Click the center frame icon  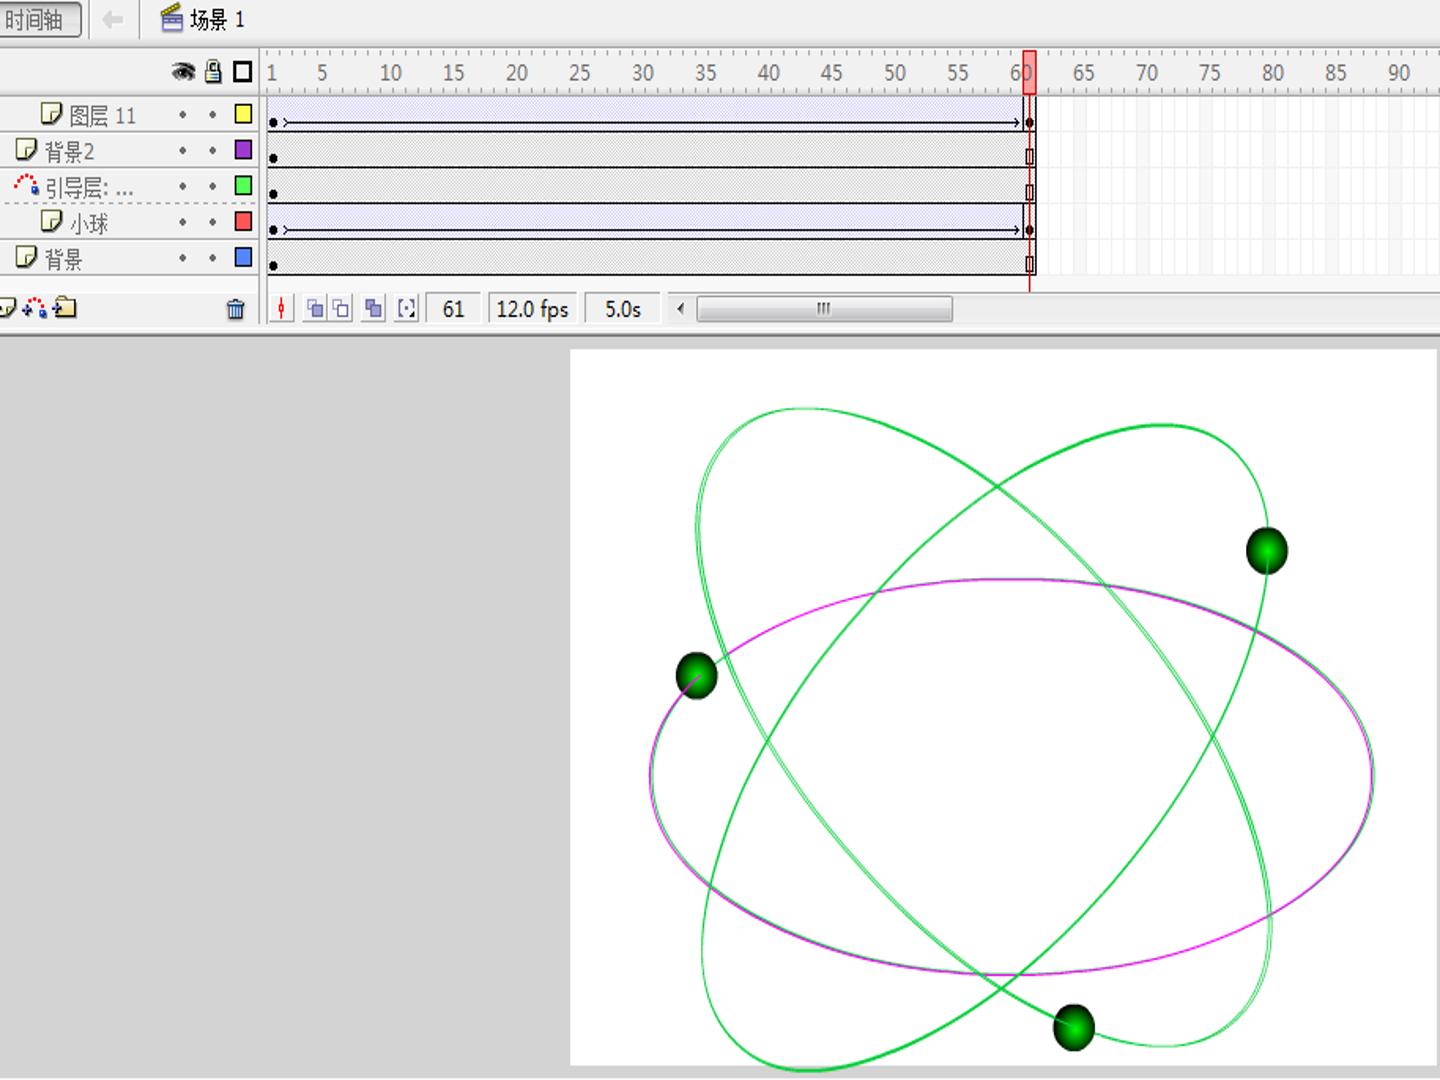pyautogui.click(x=282, y=309)
